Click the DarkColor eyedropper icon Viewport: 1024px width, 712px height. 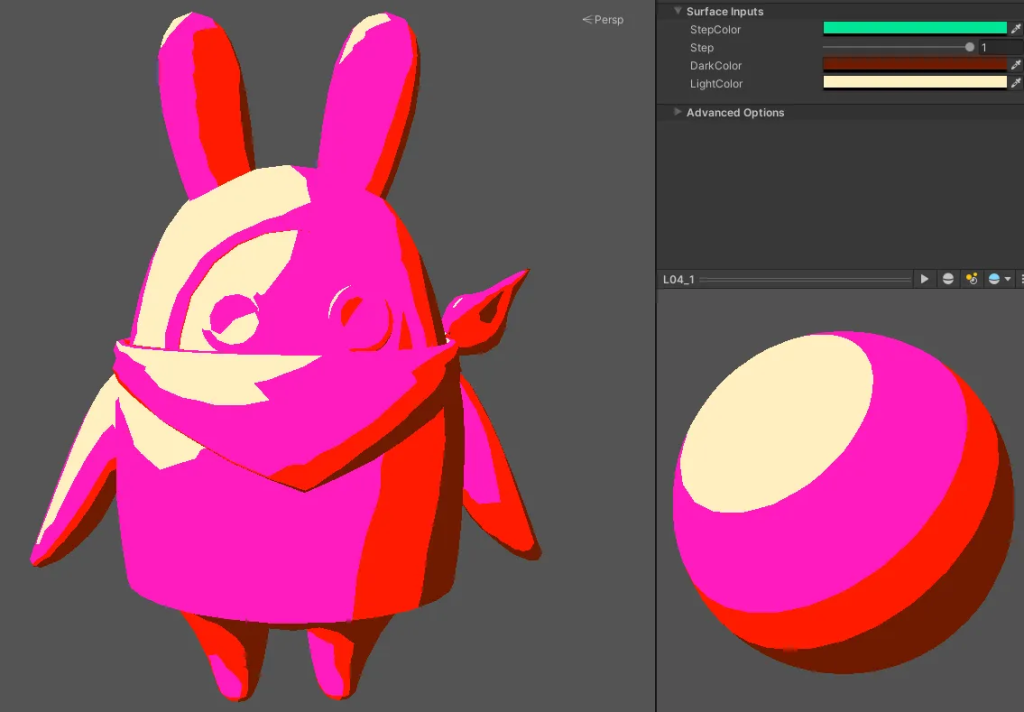point(1016,65)
